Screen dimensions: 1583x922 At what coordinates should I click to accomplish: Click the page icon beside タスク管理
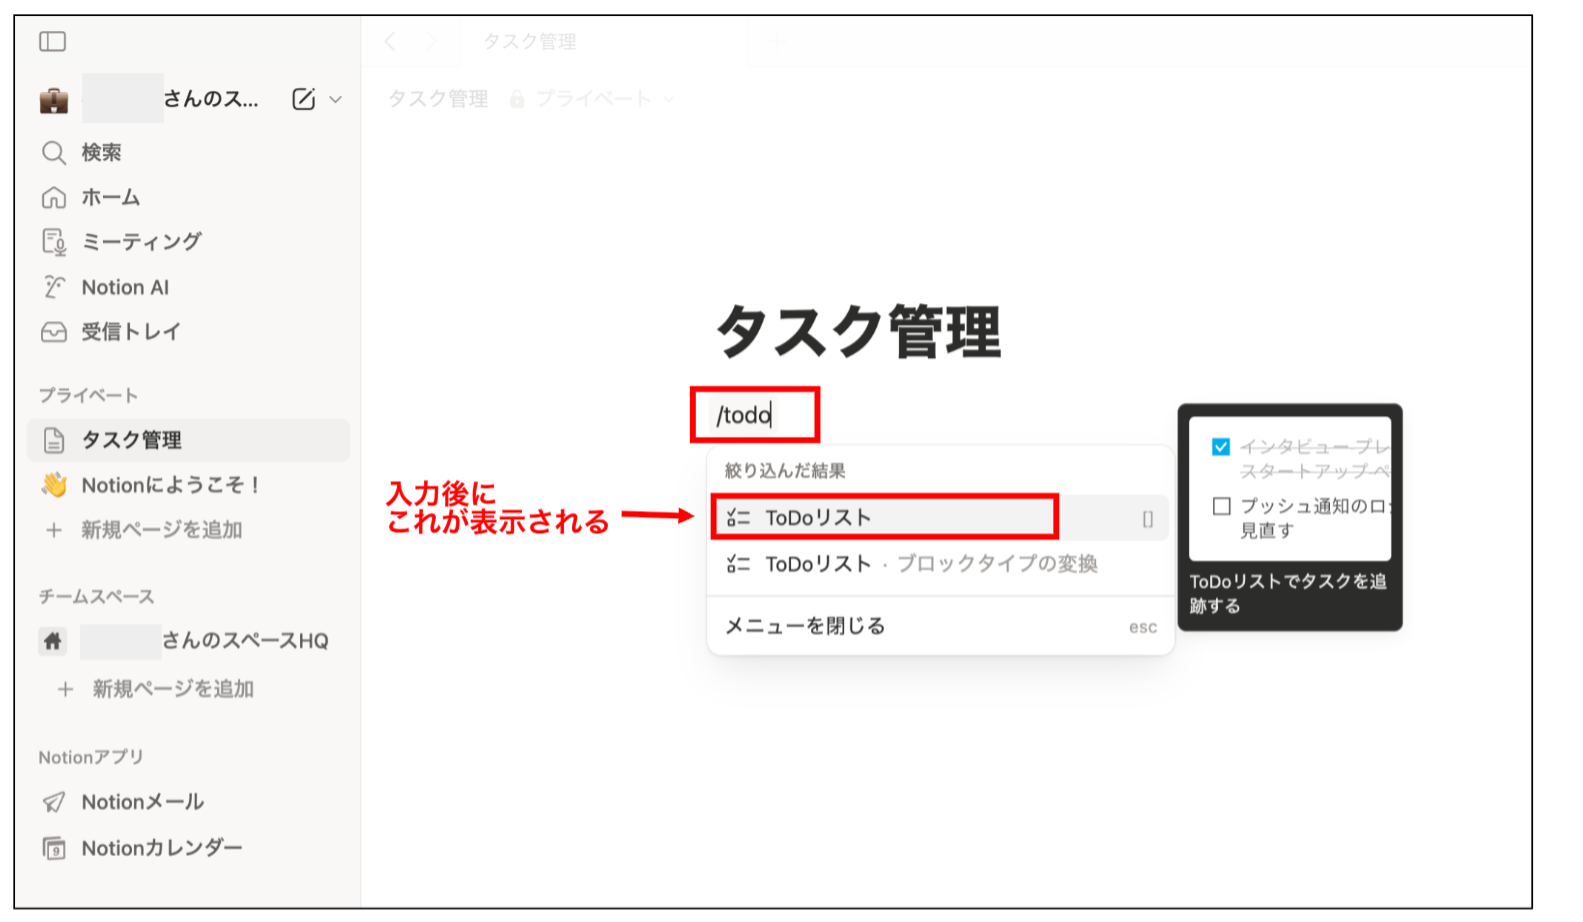[x=54, y=440]
